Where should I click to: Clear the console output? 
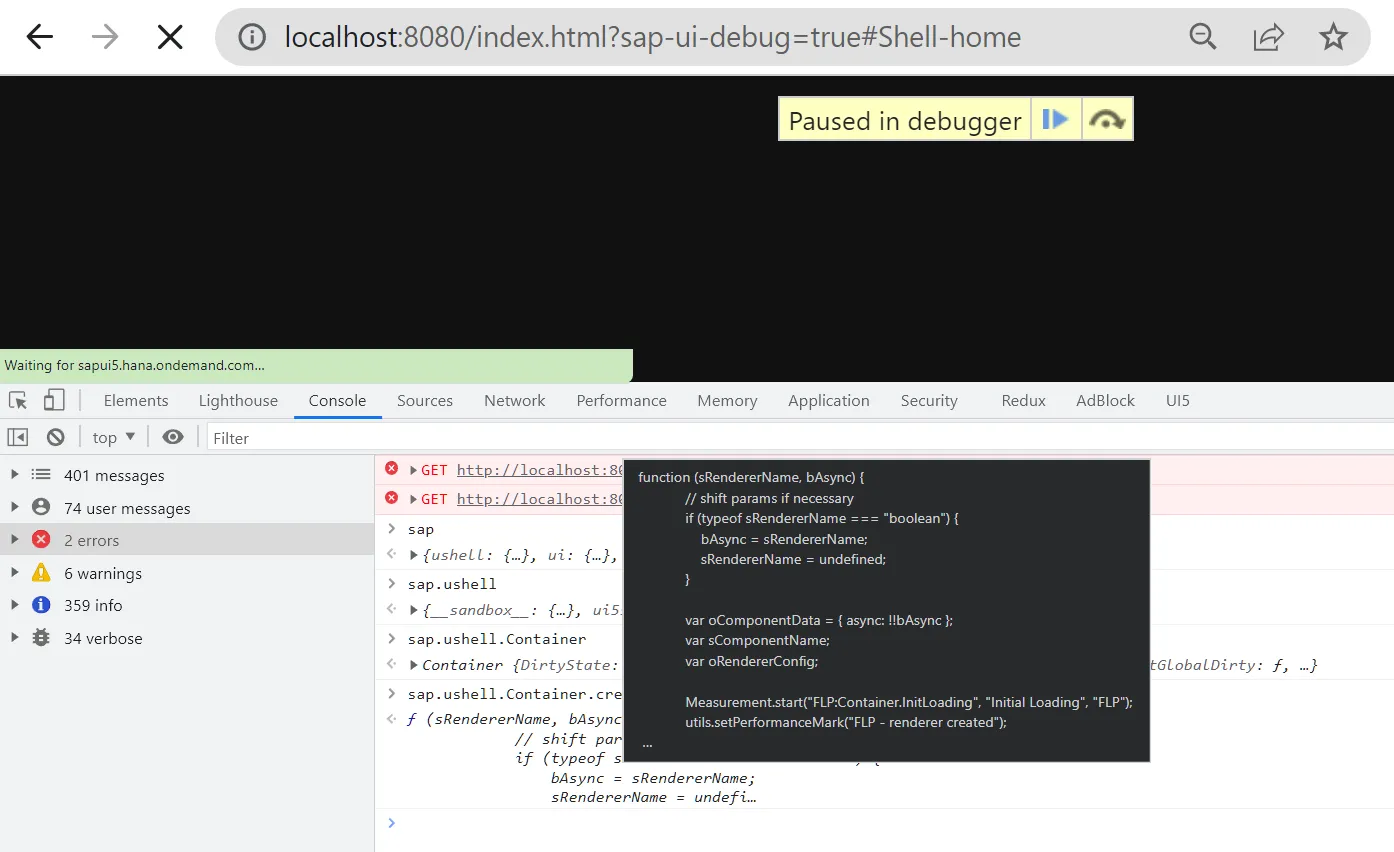(56, 438)
